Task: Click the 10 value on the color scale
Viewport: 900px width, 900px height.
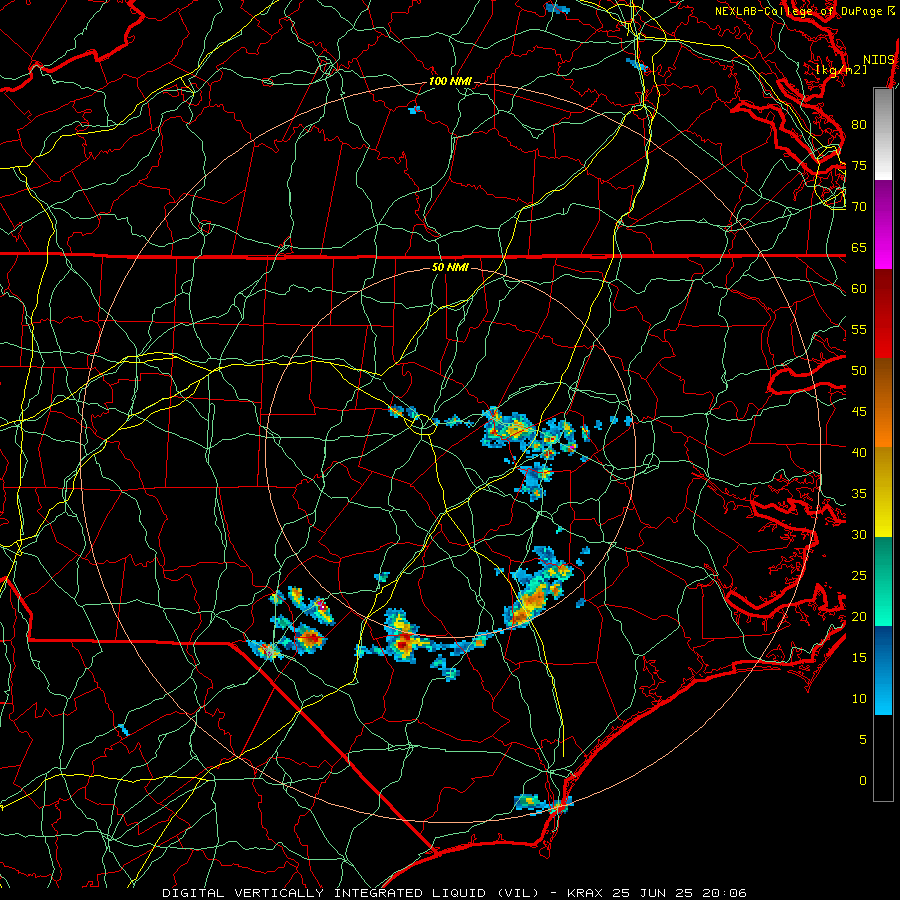Action: pyautogui.click(x=859, y=699)
